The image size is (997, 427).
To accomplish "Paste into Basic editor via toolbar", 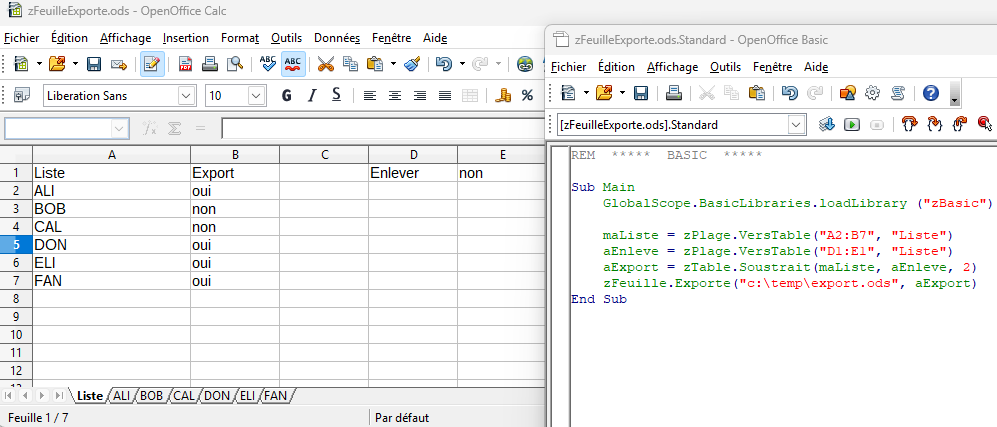I will tap(757, 93).
